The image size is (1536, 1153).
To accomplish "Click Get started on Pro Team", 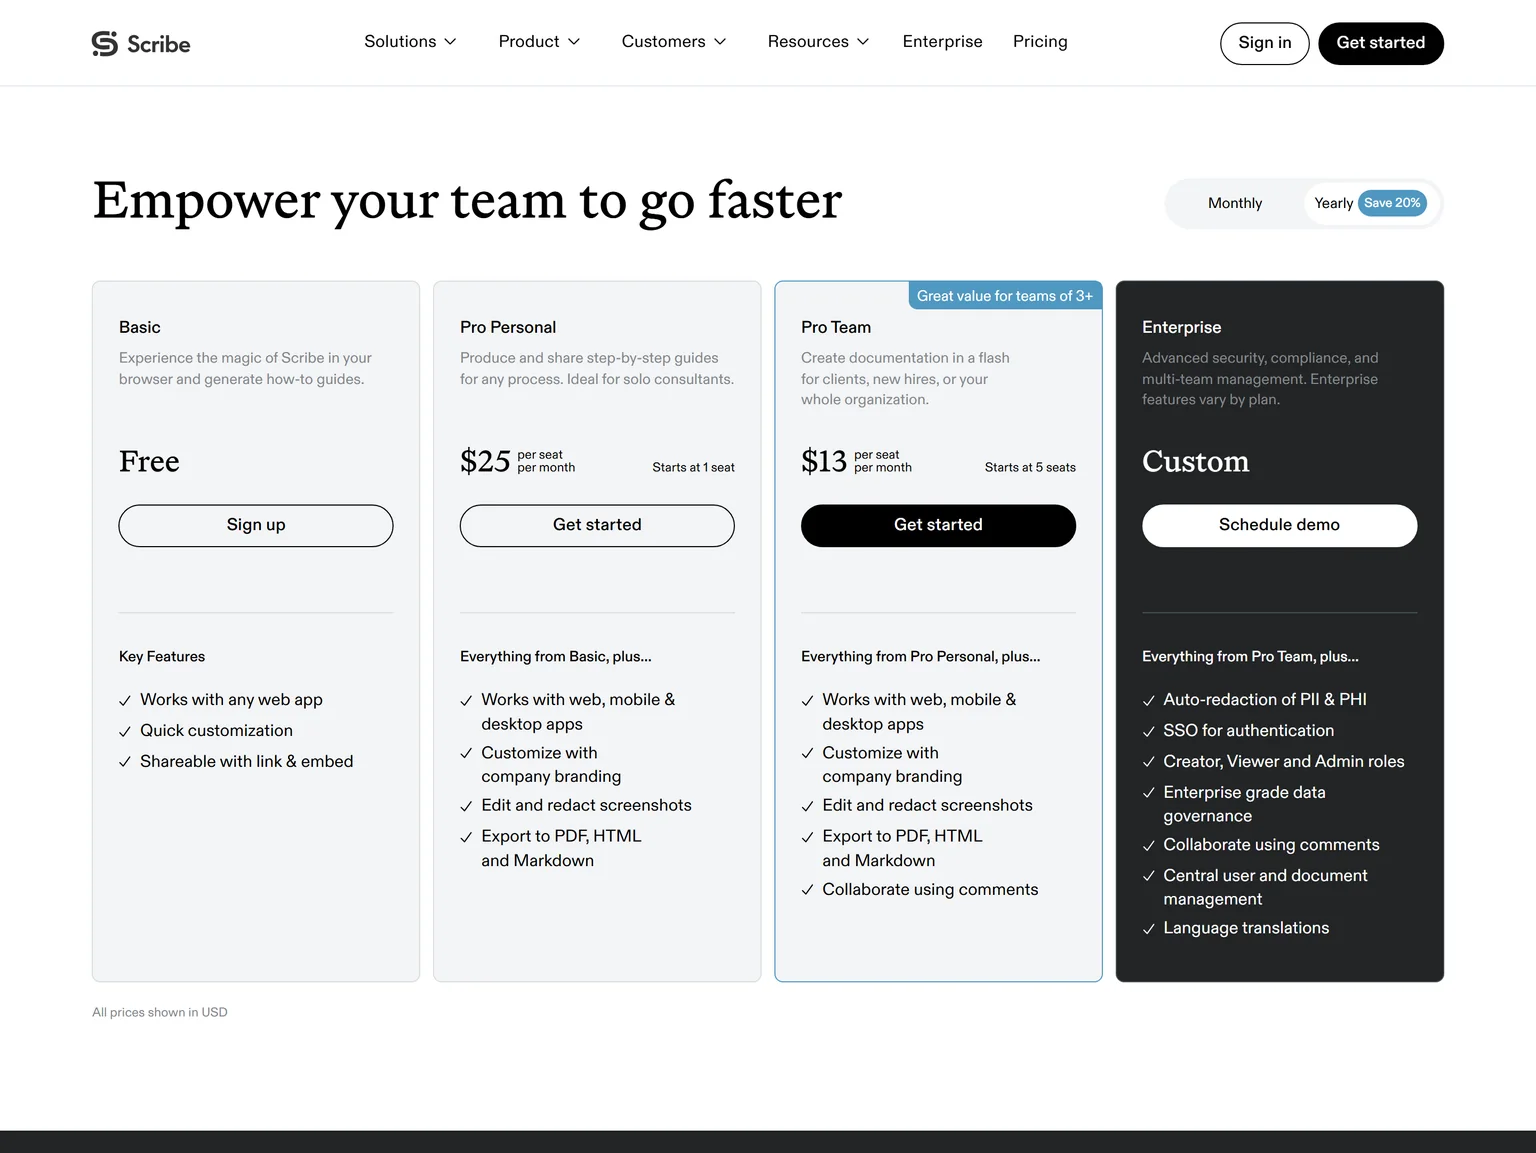I will (x=938, y=525).
